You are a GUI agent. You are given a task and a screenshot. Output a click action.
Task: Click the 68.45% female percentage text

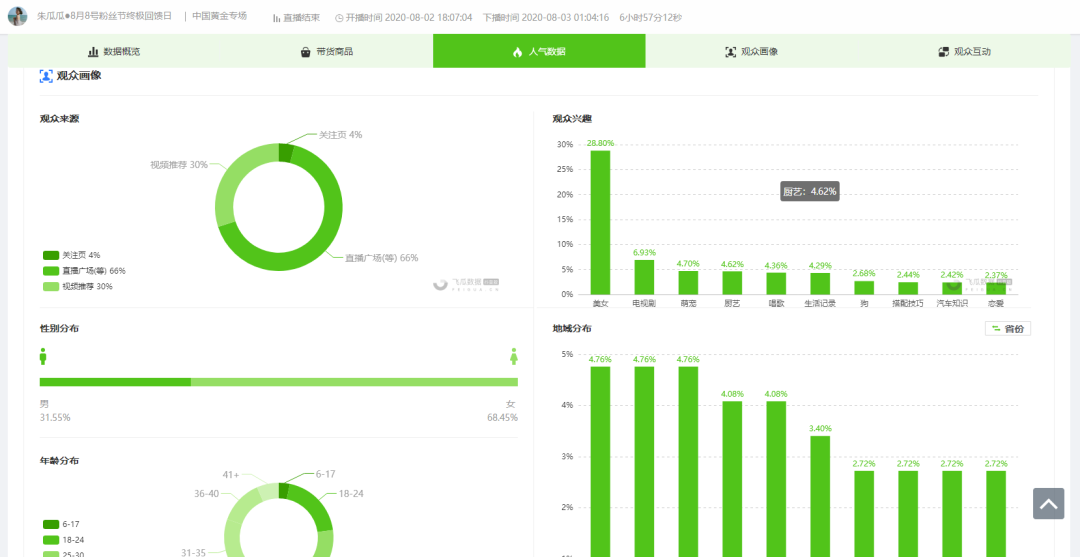502,418
